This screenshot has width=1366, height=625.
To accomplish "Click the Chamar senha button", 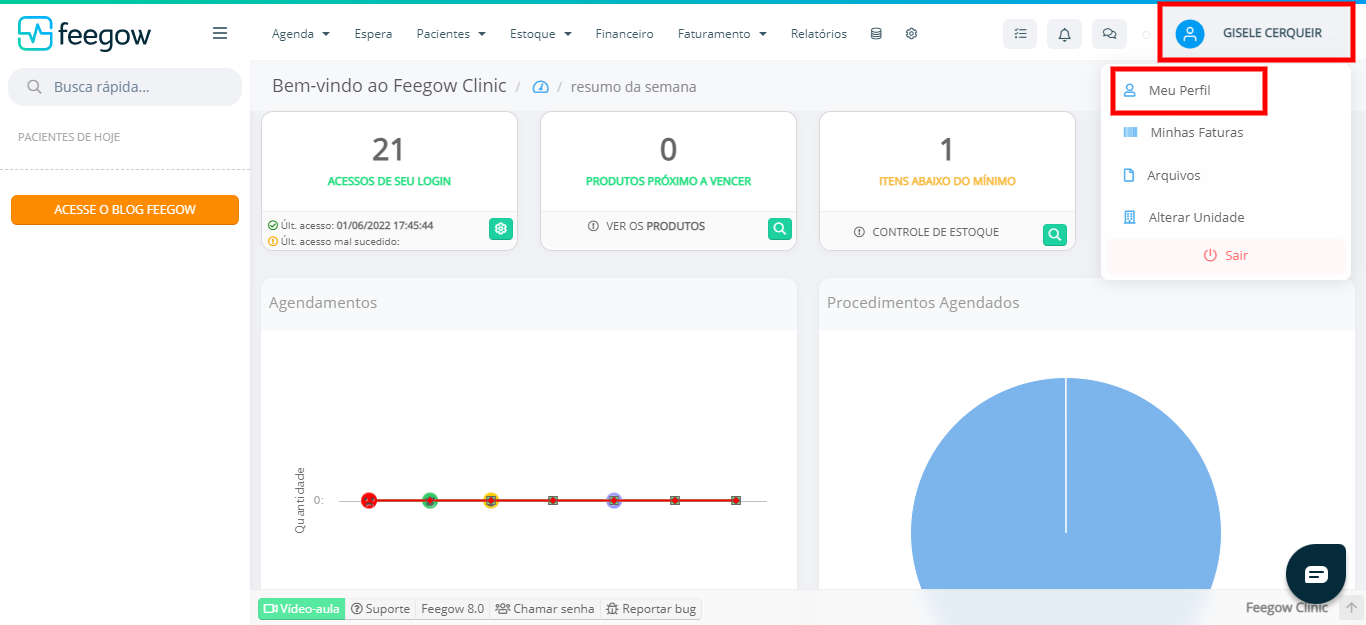I will point(545,608).
